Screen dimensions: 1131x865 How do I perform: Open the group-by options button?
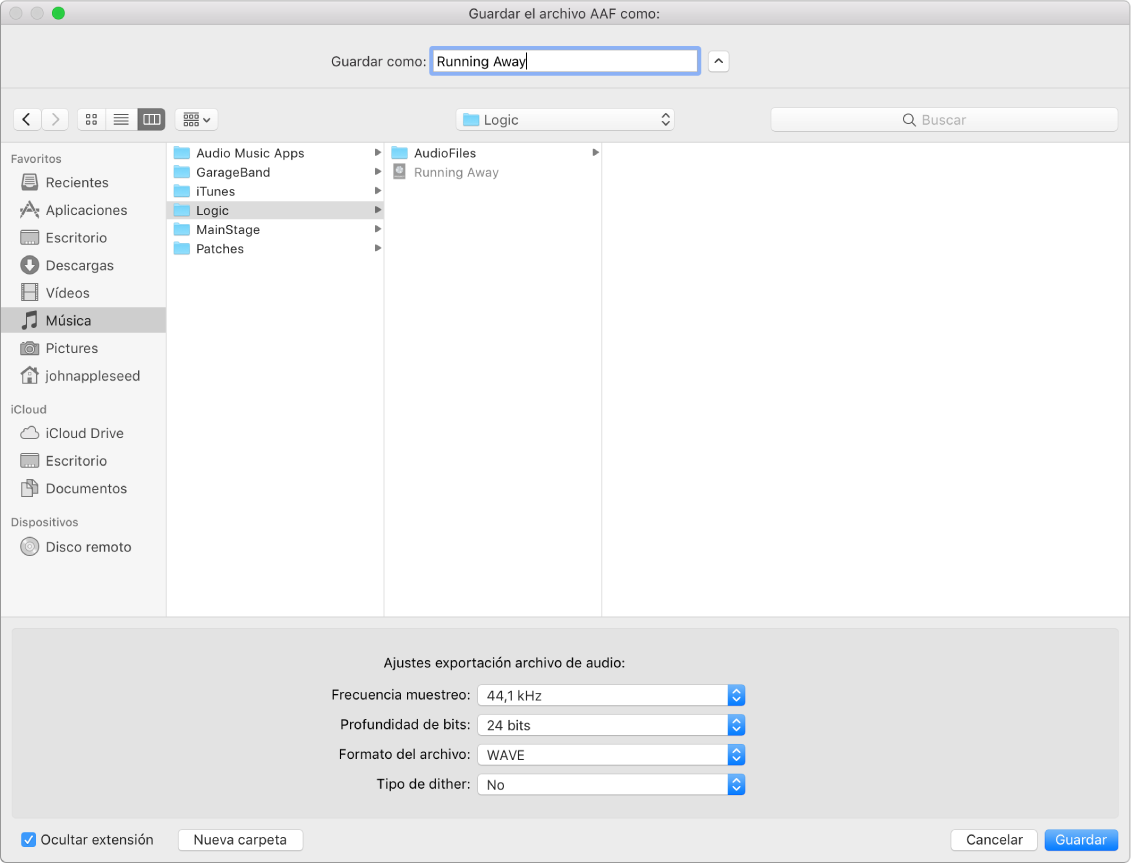[196, 119]
